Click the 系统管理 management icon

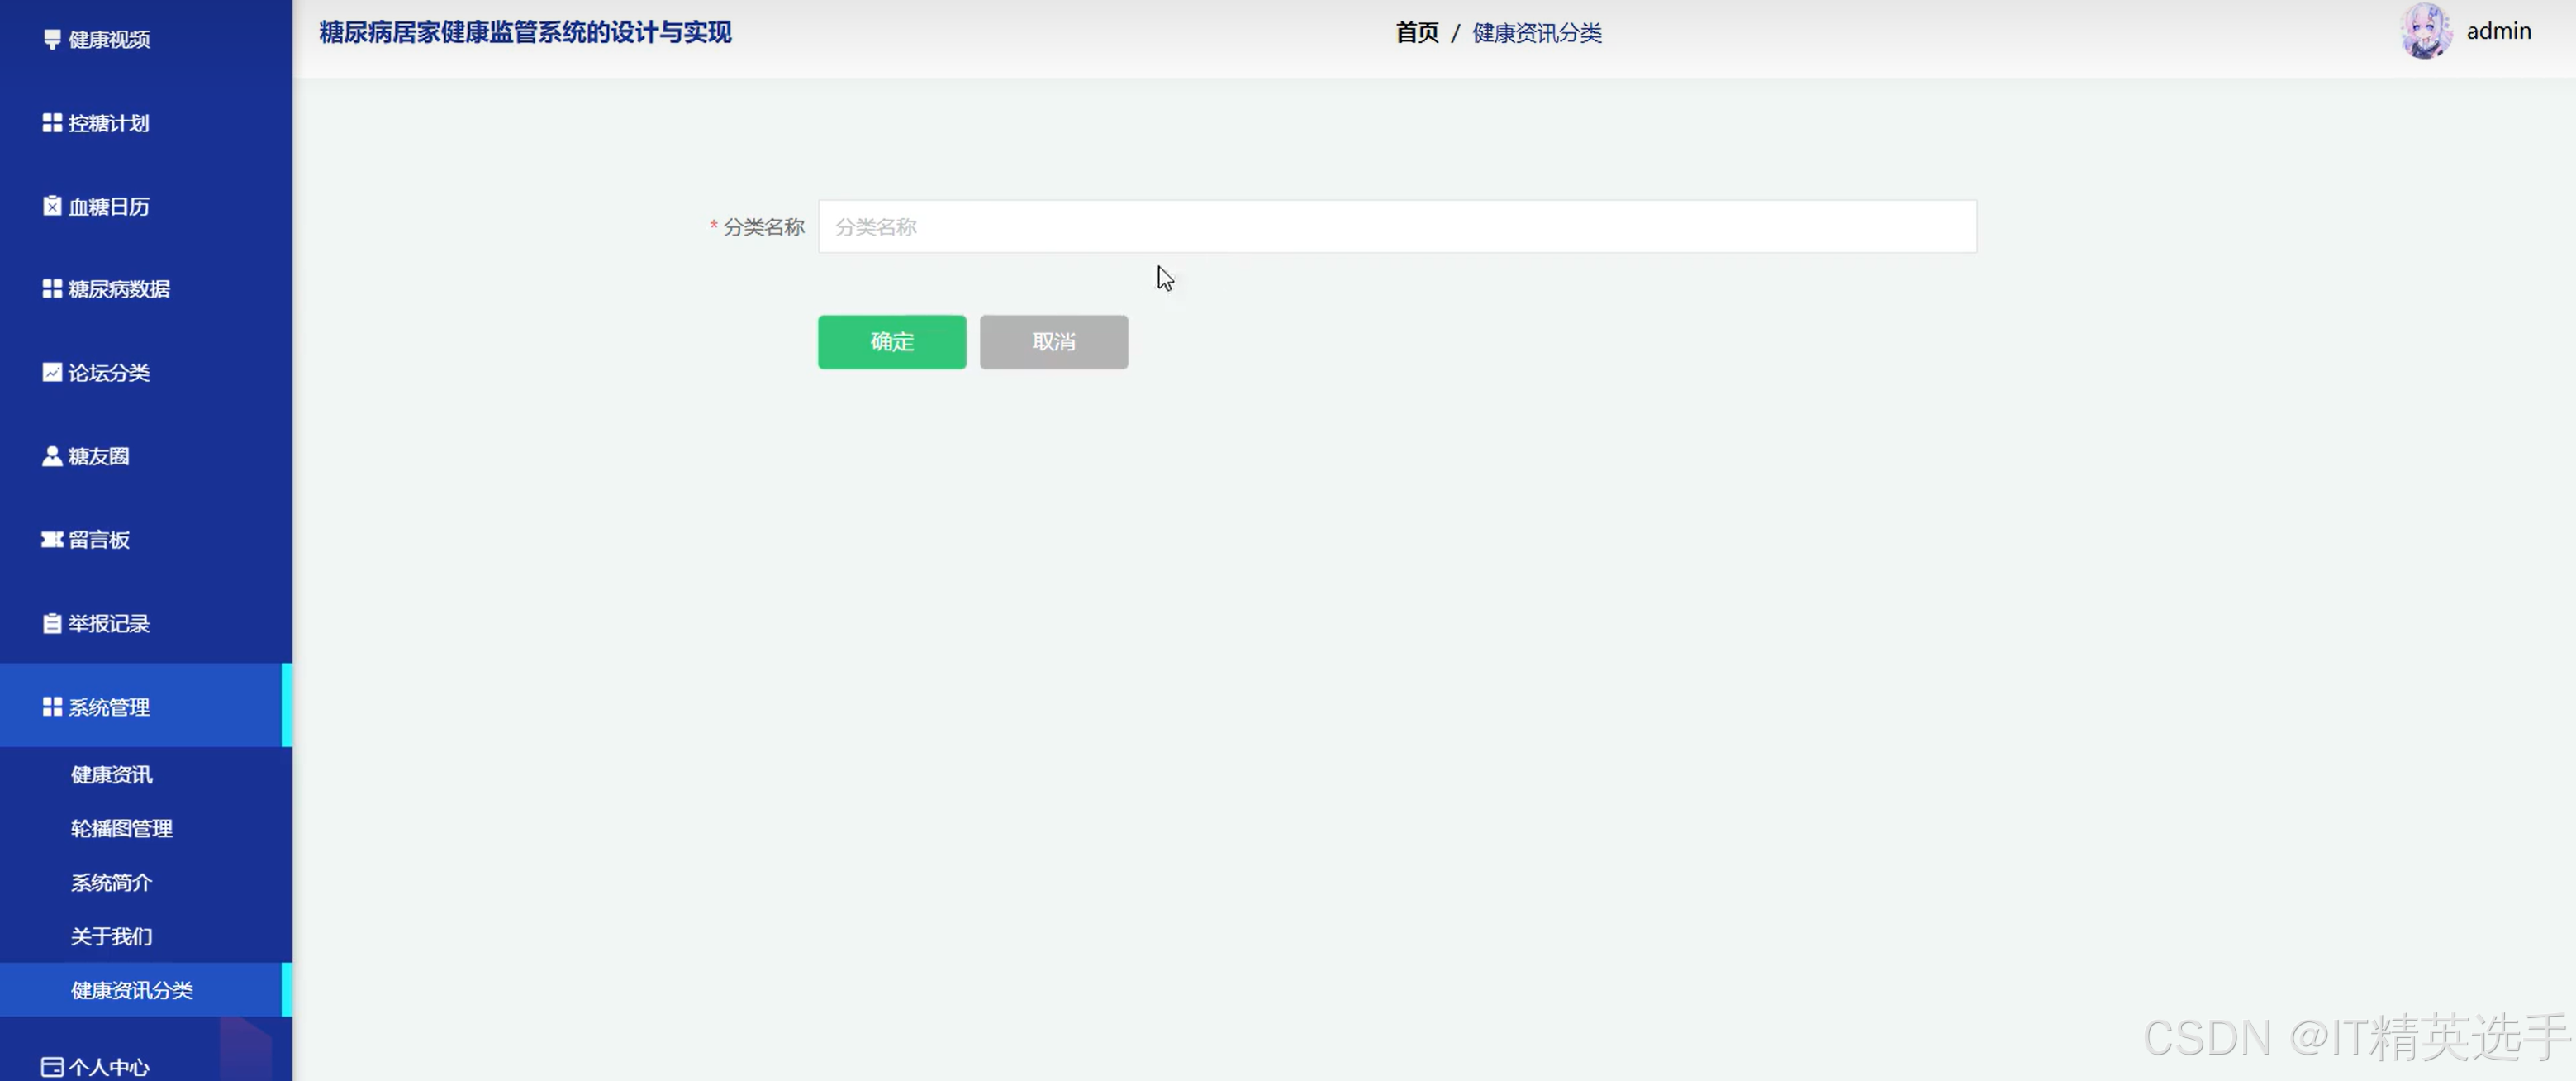[52, 705]
